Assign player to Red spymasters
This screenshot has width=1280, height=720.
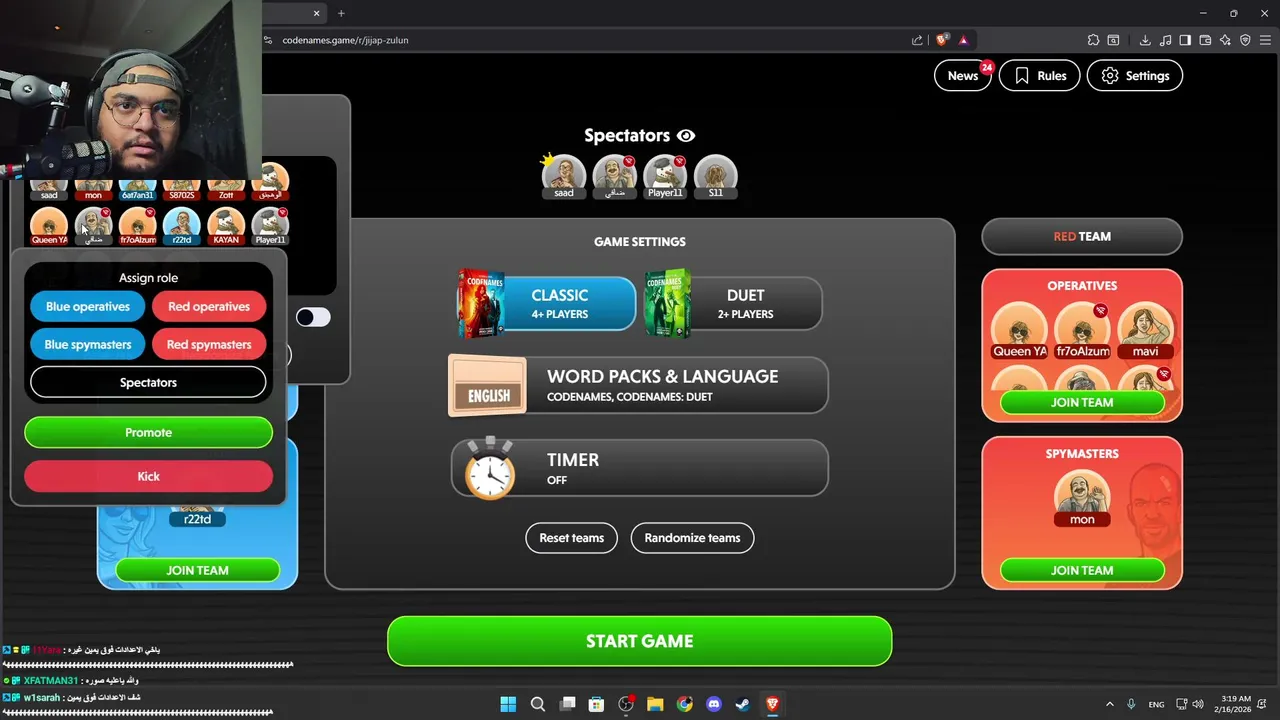coord(209,345)
